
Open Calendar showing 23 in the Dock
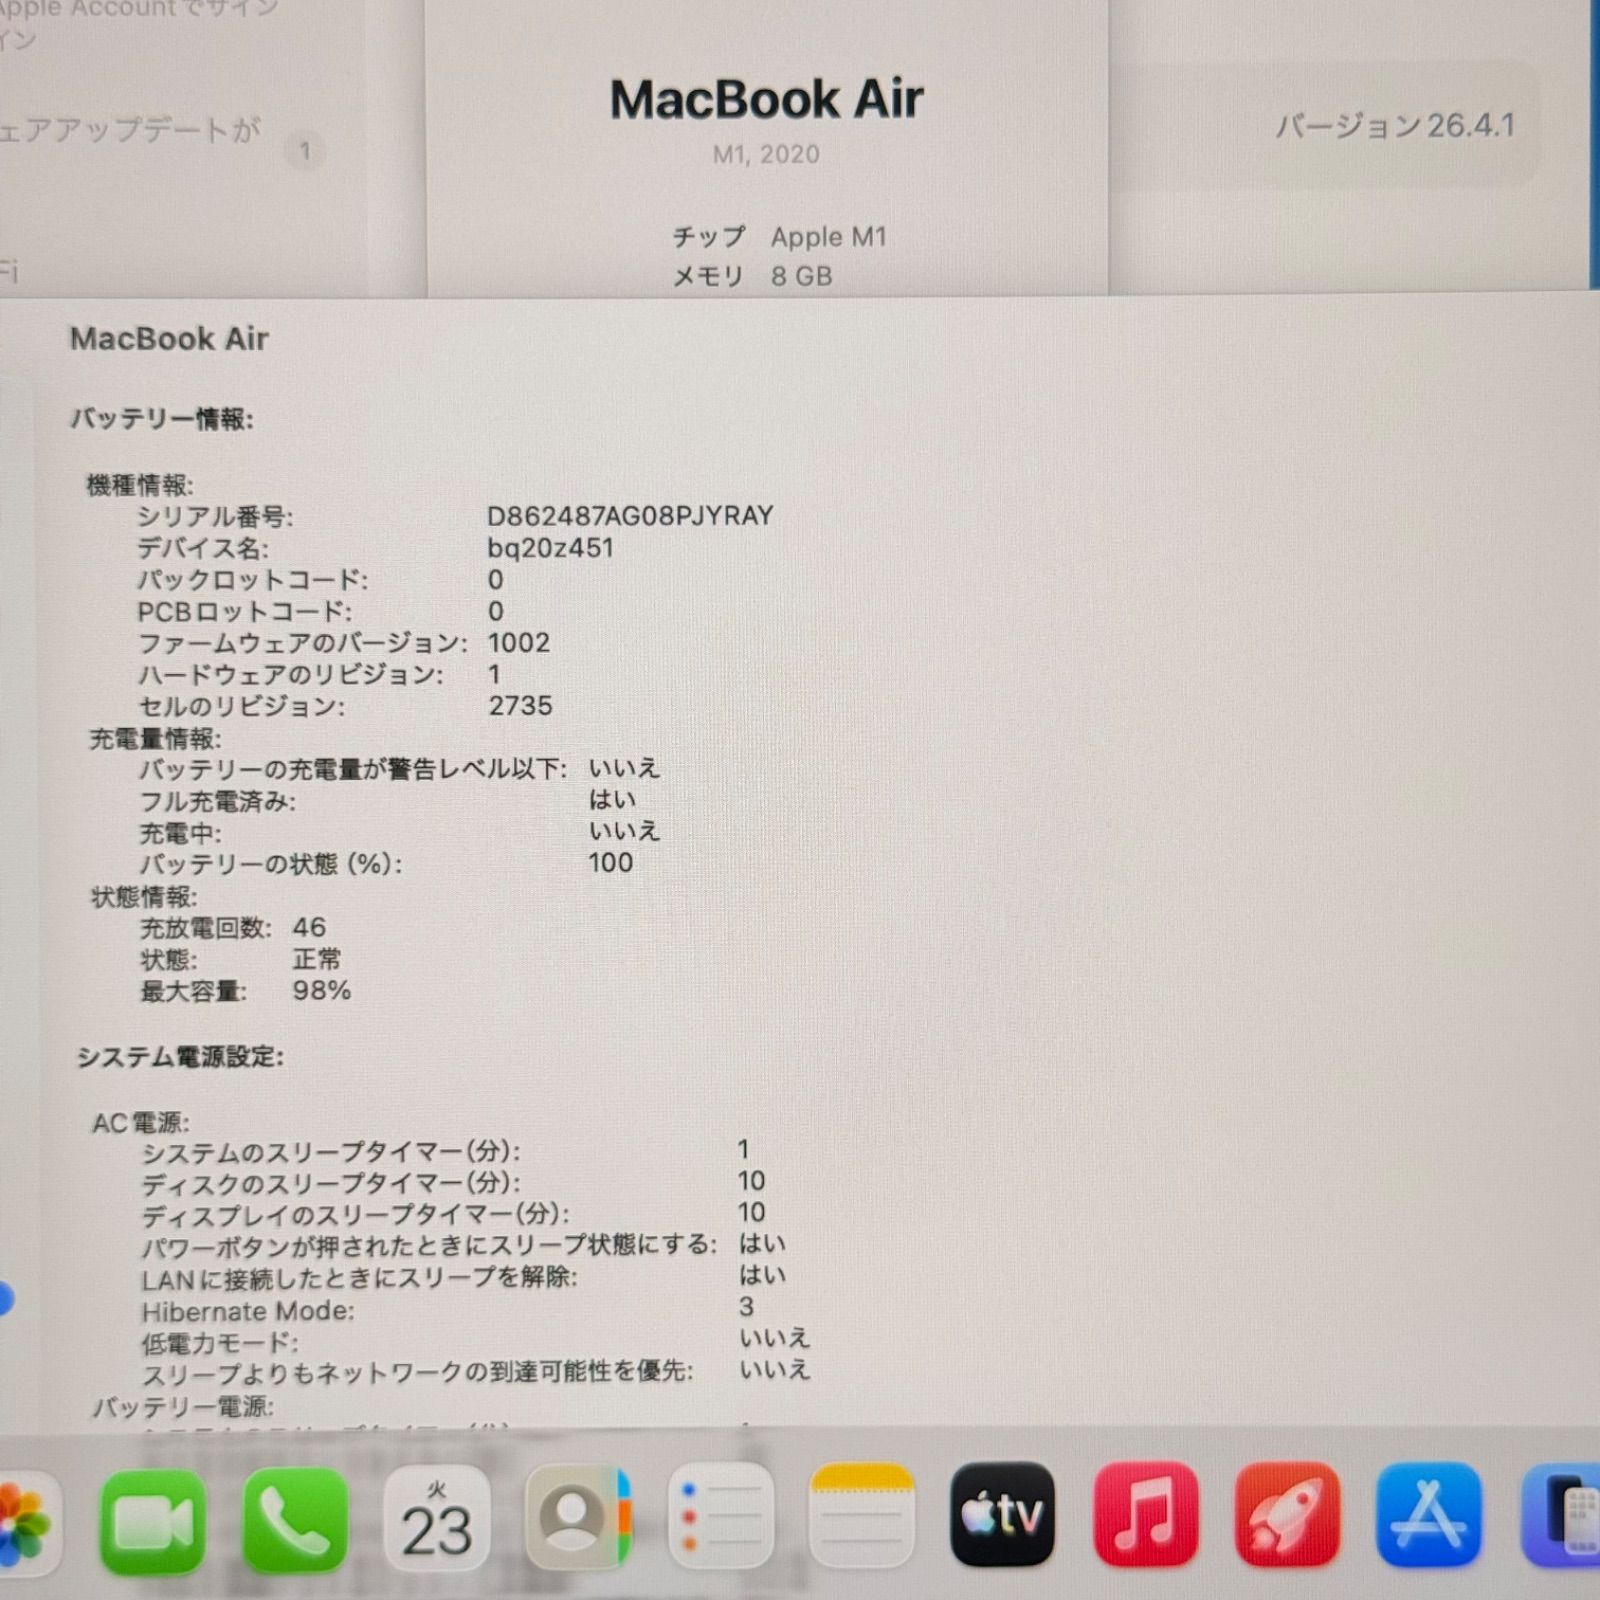[x=437, y=1521]
